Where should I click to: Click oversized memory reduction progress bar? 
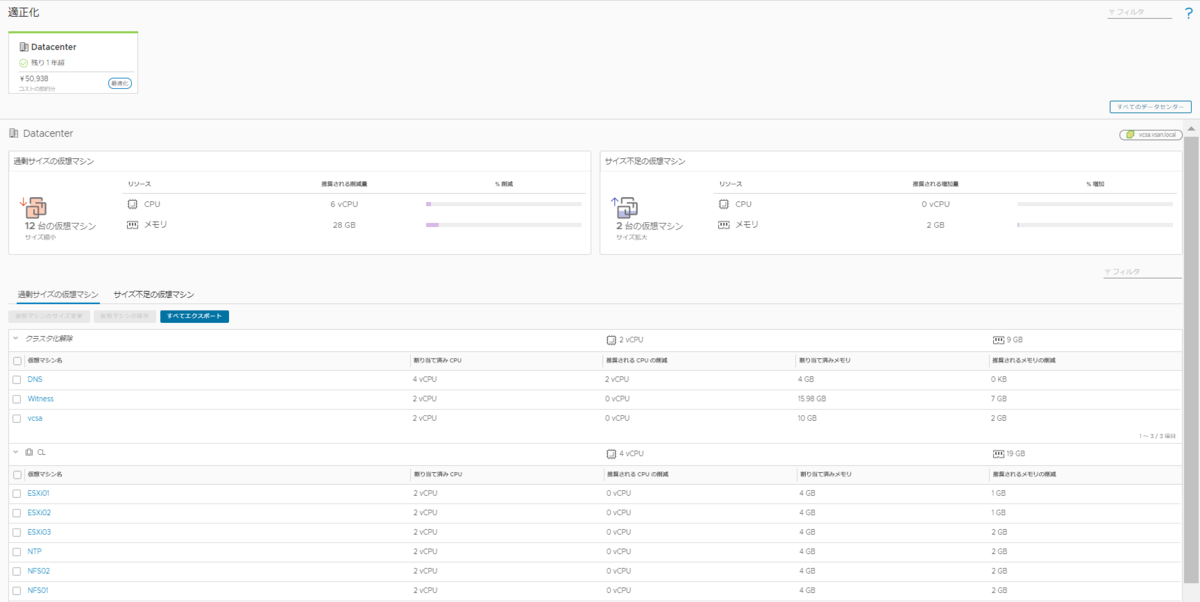click(504, 225)
